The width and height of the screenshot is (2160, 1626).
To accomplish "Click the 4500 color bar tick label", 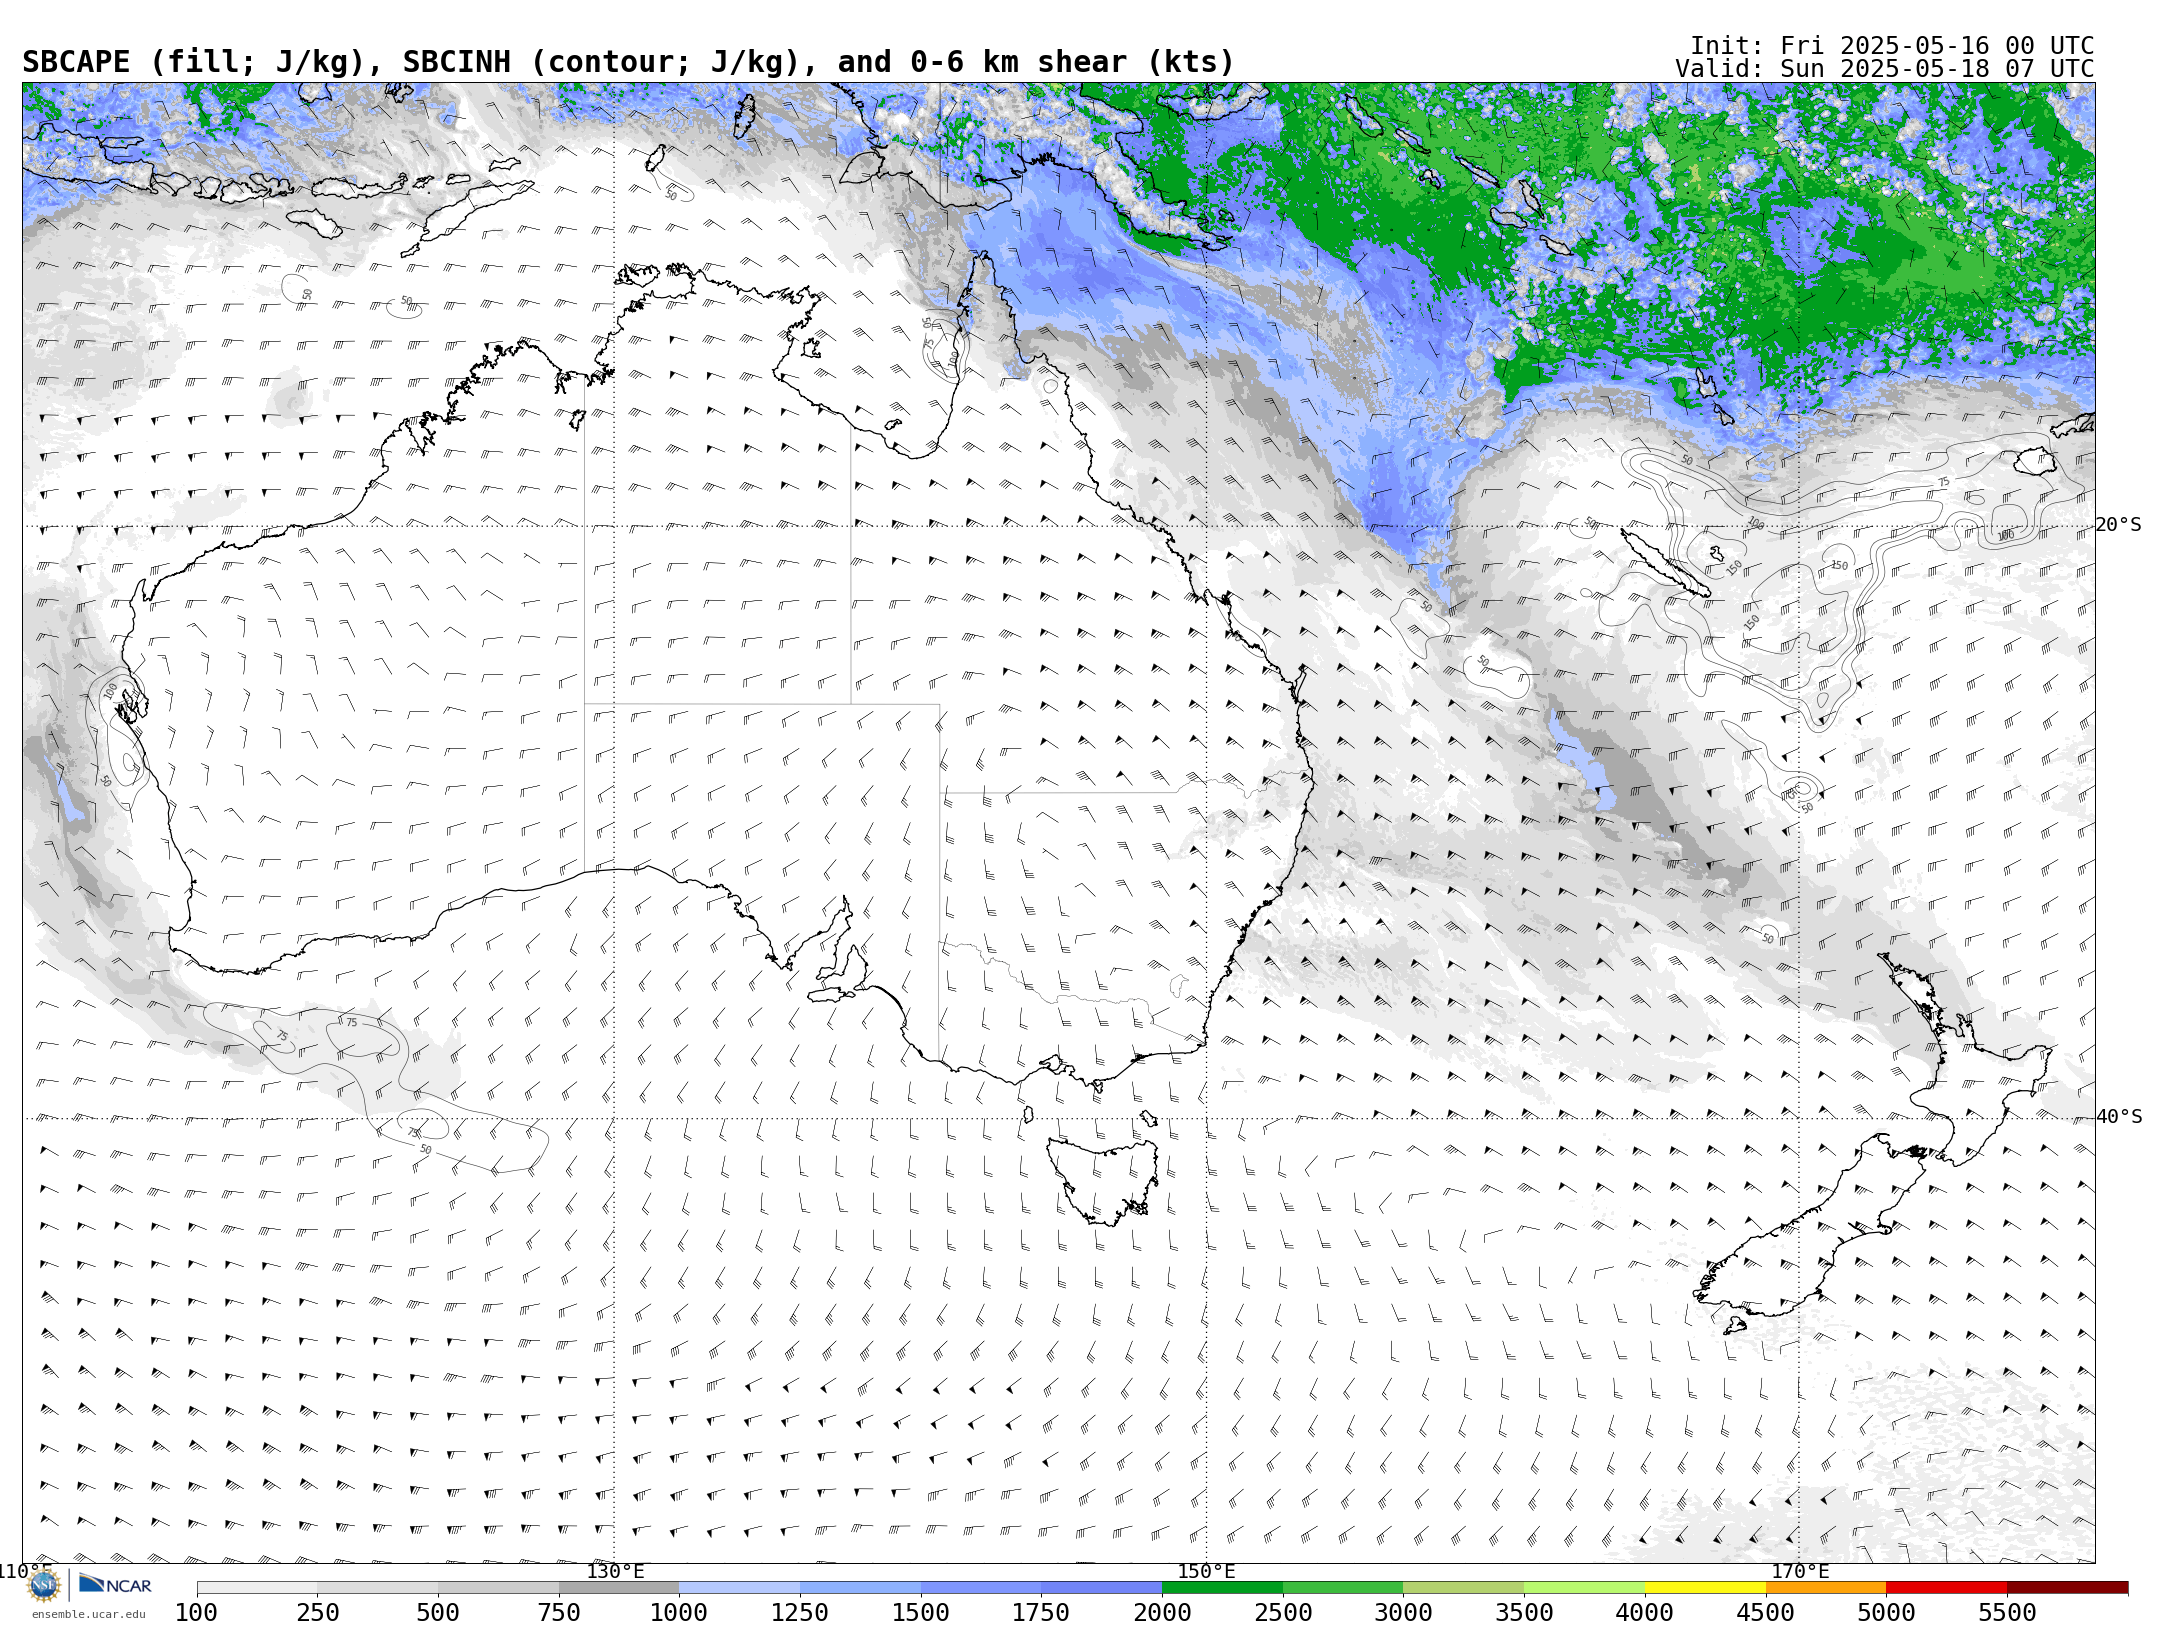I will pyautogui.click(x=1765, y=1612).
